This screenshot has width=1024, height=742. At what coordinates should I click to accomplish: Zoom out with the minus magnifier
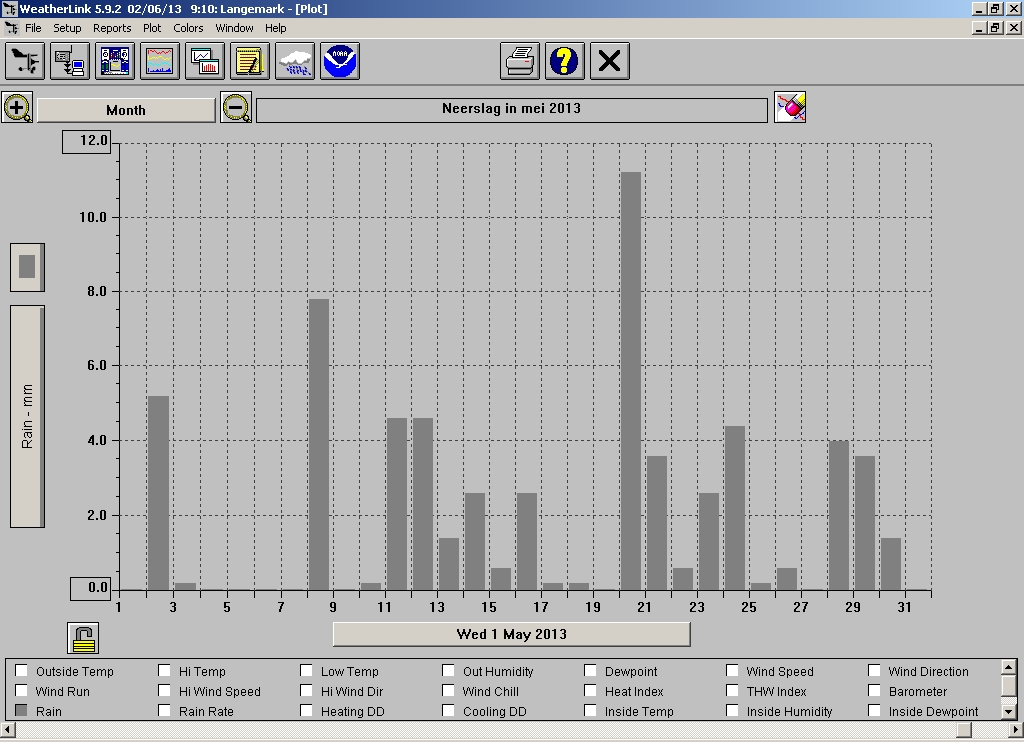coord(236,108)
